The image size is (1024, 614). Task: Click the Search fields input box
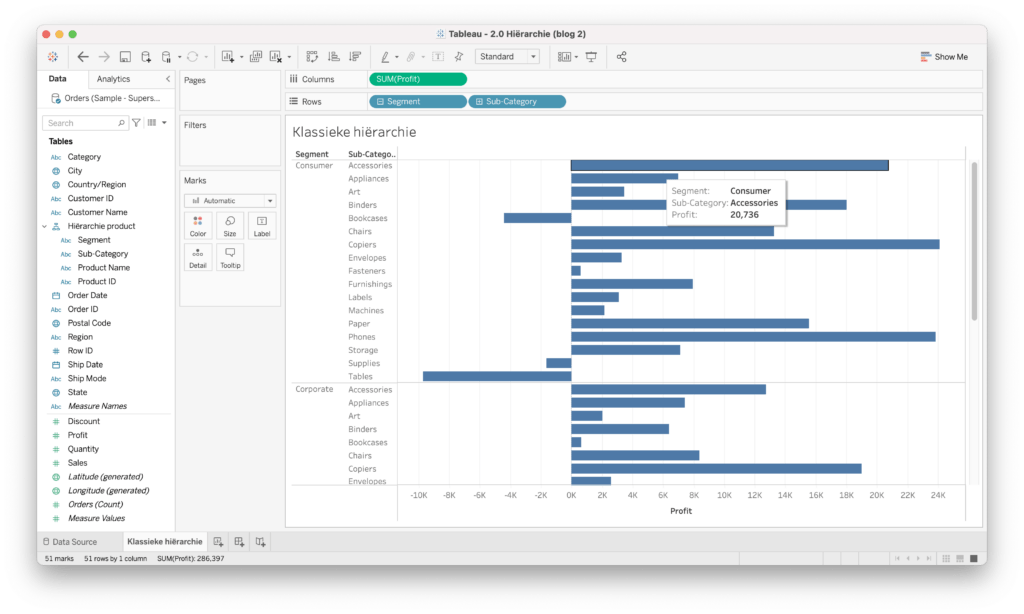tap(84, 123)
